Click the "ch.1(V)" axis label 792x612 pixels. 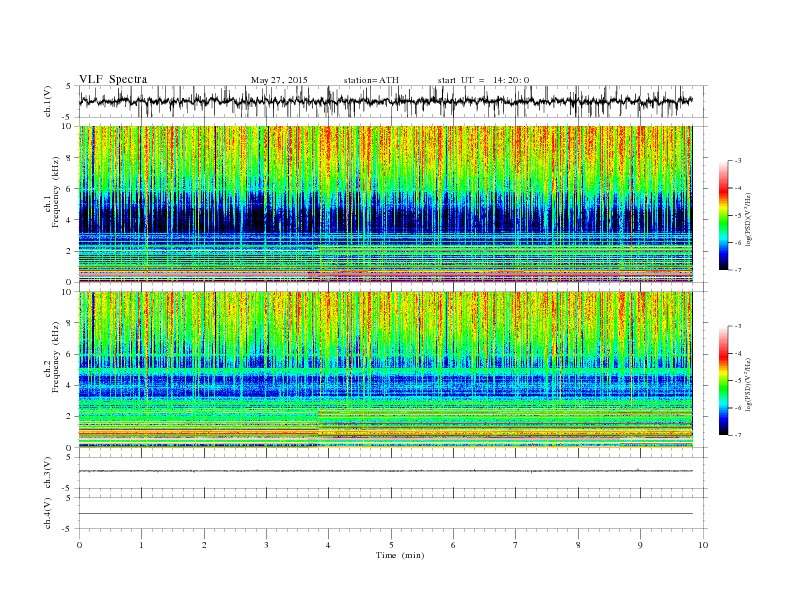pos(48,101)
